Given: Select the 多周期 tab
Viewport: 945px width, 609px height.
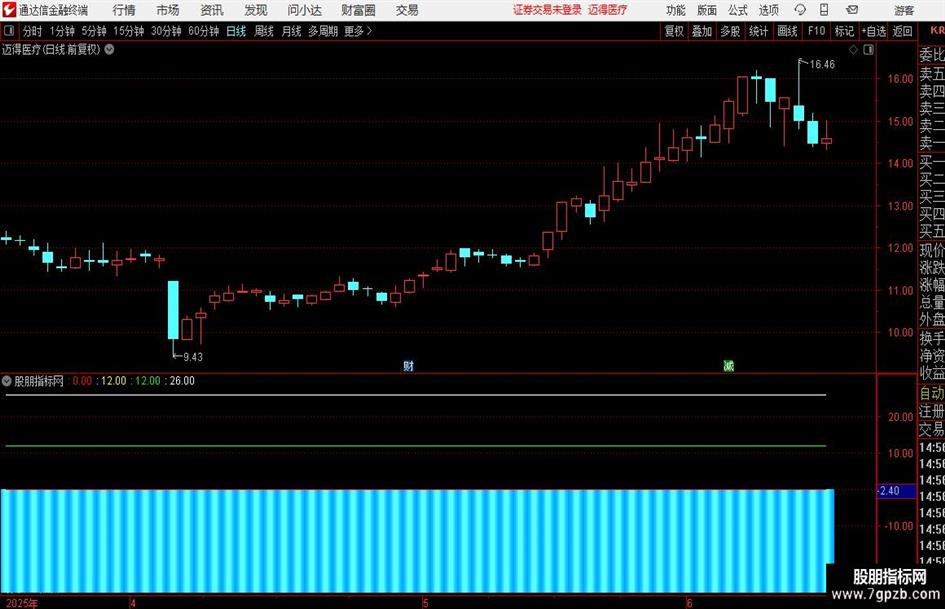Looking at the screenshot, I should [323, 31].
